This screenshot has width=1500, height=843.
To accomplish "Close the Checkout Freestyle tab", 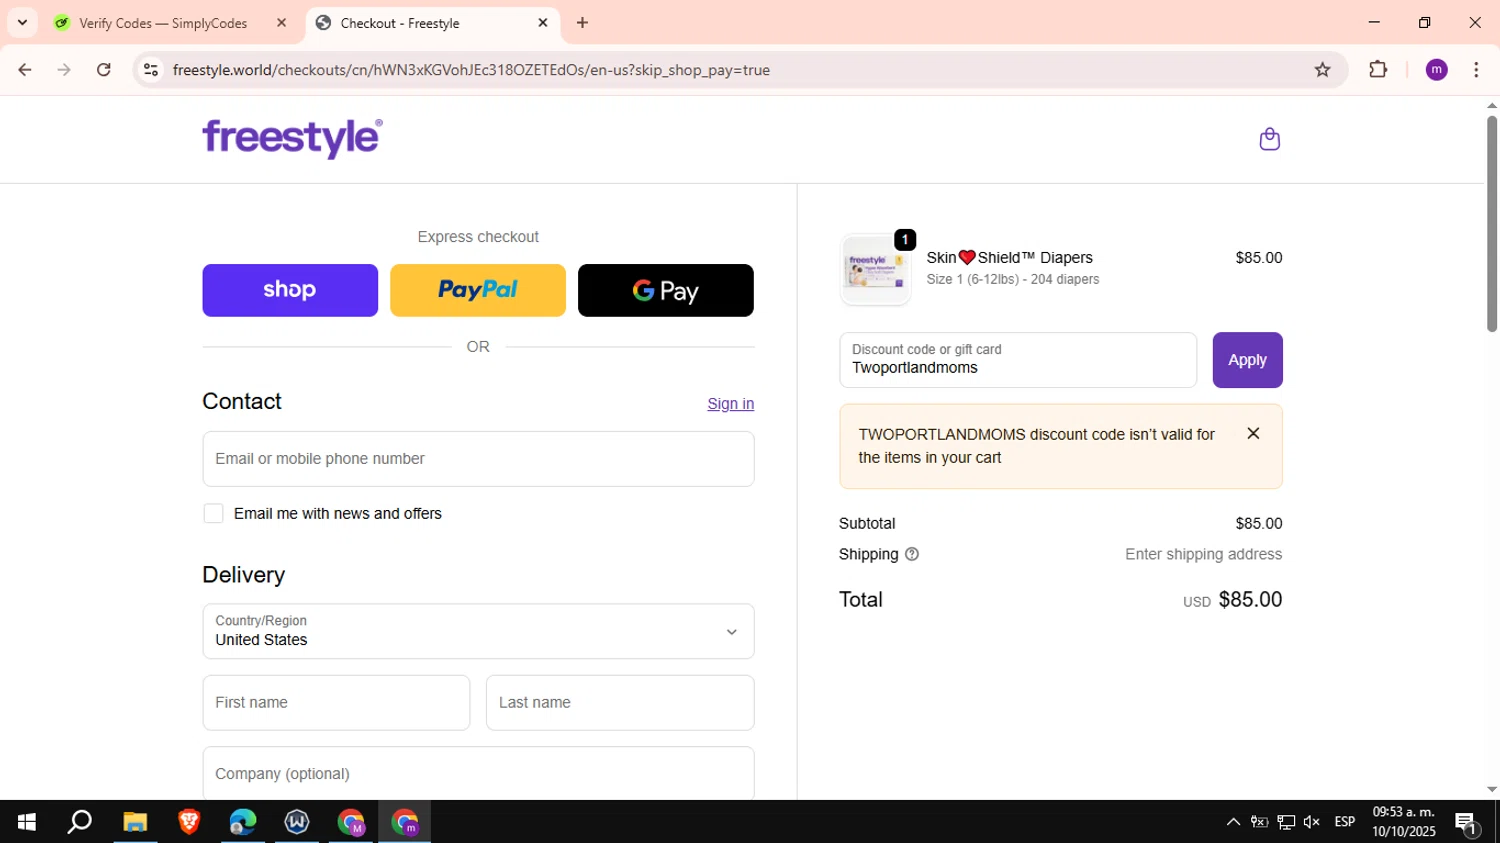I will point(543,23).
